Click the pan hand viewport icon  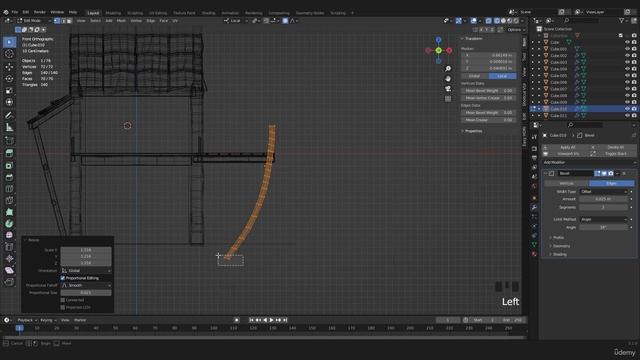pyautogui.click(x=448, y=79)
